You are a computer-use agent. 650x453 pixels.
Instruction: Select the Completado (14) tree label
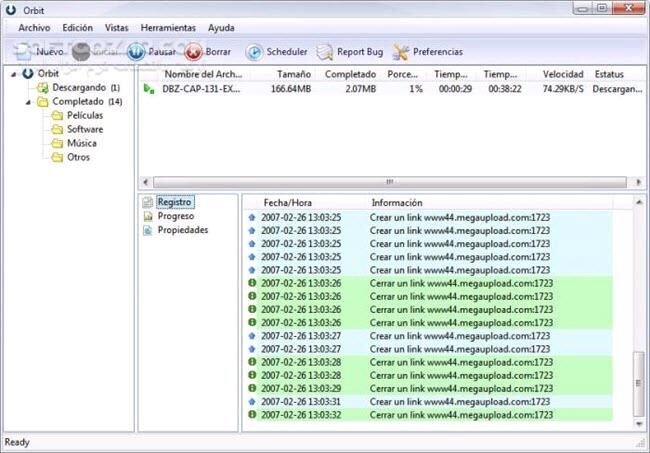click(x=87, y=102)
